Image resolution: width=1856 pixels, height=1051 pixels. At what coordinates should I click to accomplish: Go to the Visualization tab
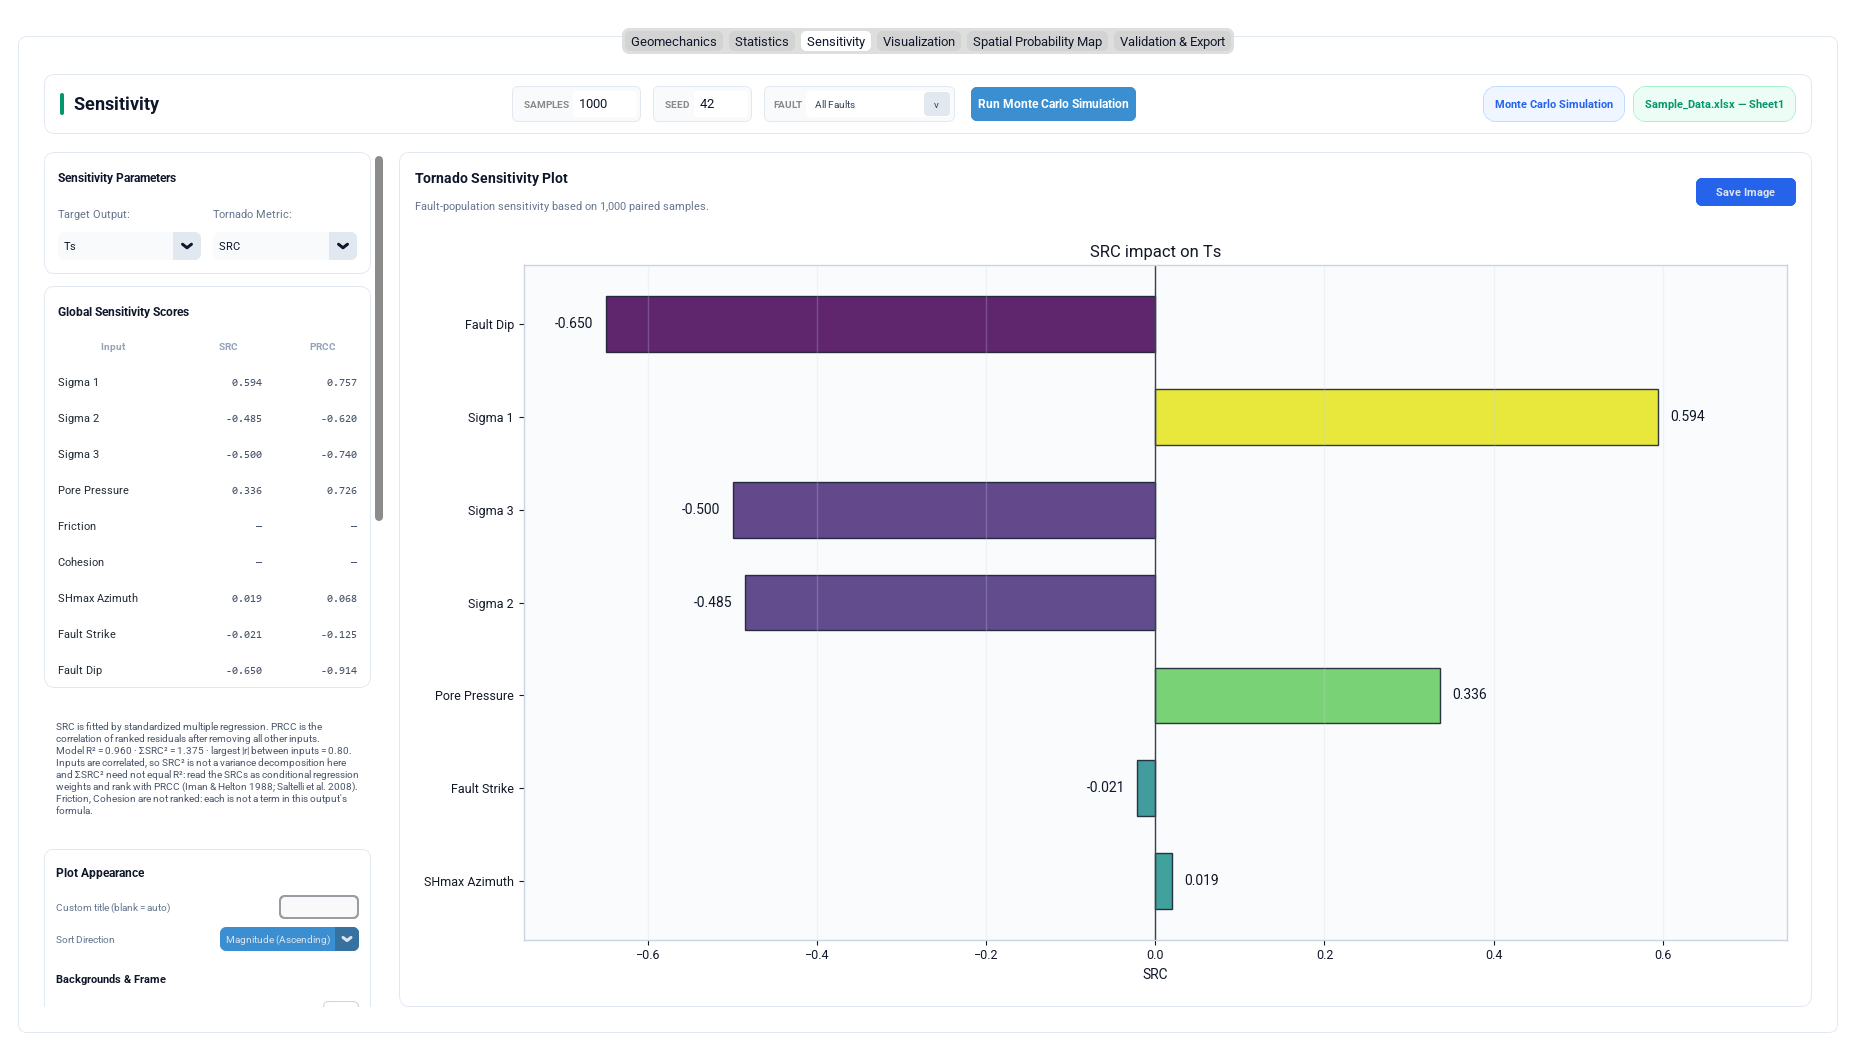click(x=918, y=41)
